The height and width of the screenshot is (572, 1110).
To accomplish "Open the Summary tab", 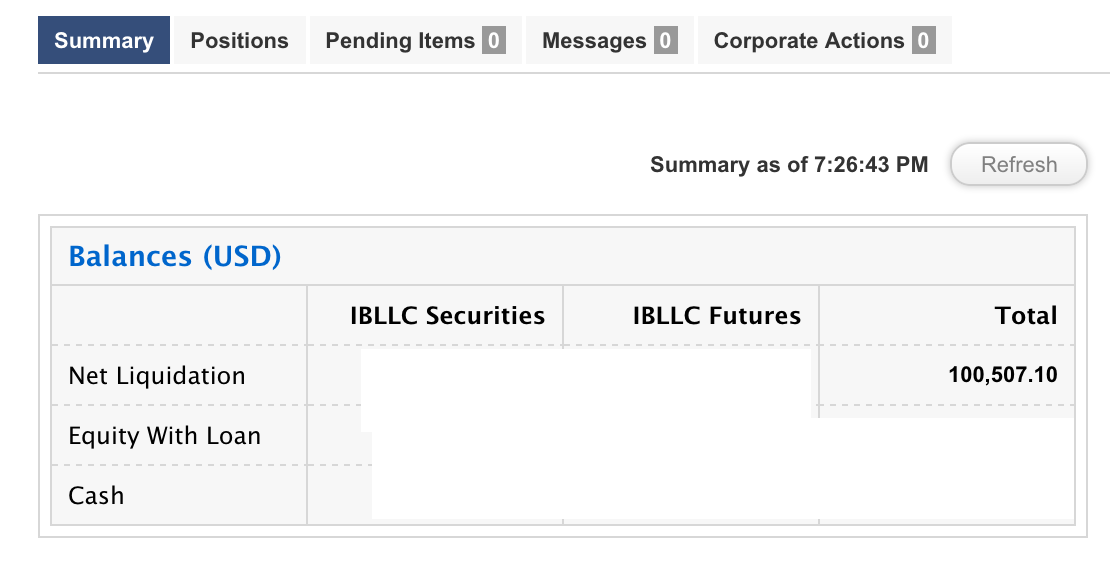I will click(104, 41).
